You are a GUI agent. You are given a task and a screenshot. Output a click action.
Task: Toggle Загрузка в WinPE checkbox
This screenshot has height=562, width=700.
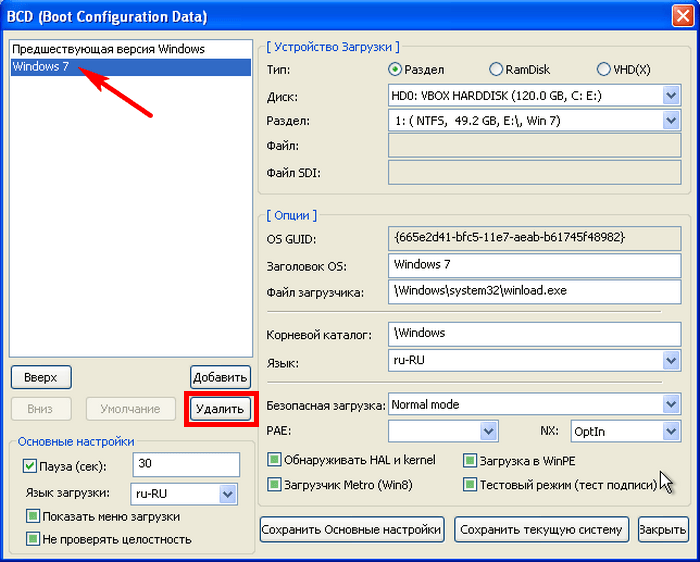pyautogui.click(x=470, y=460)
